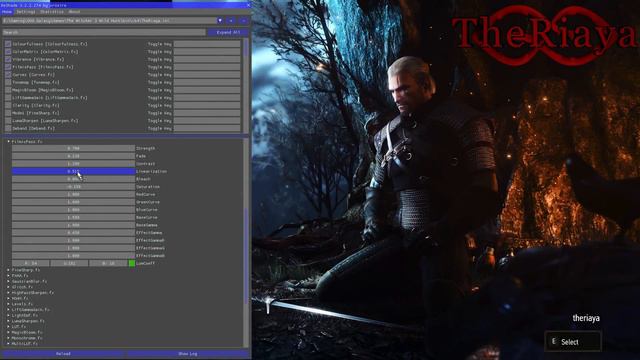Close the ReShade overlay window
The image size is (640, 360).
tap(248, 5)
